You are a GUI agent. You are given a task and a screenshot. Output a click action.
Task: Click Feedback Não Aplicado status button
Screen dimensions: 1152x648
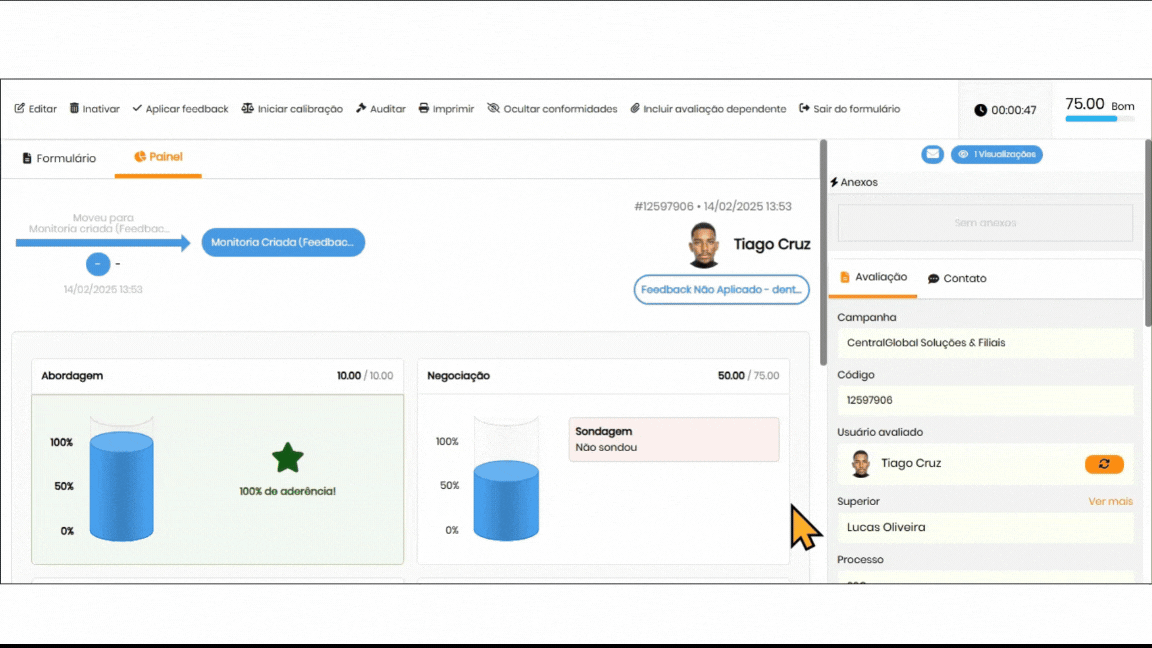coord(721,289)
